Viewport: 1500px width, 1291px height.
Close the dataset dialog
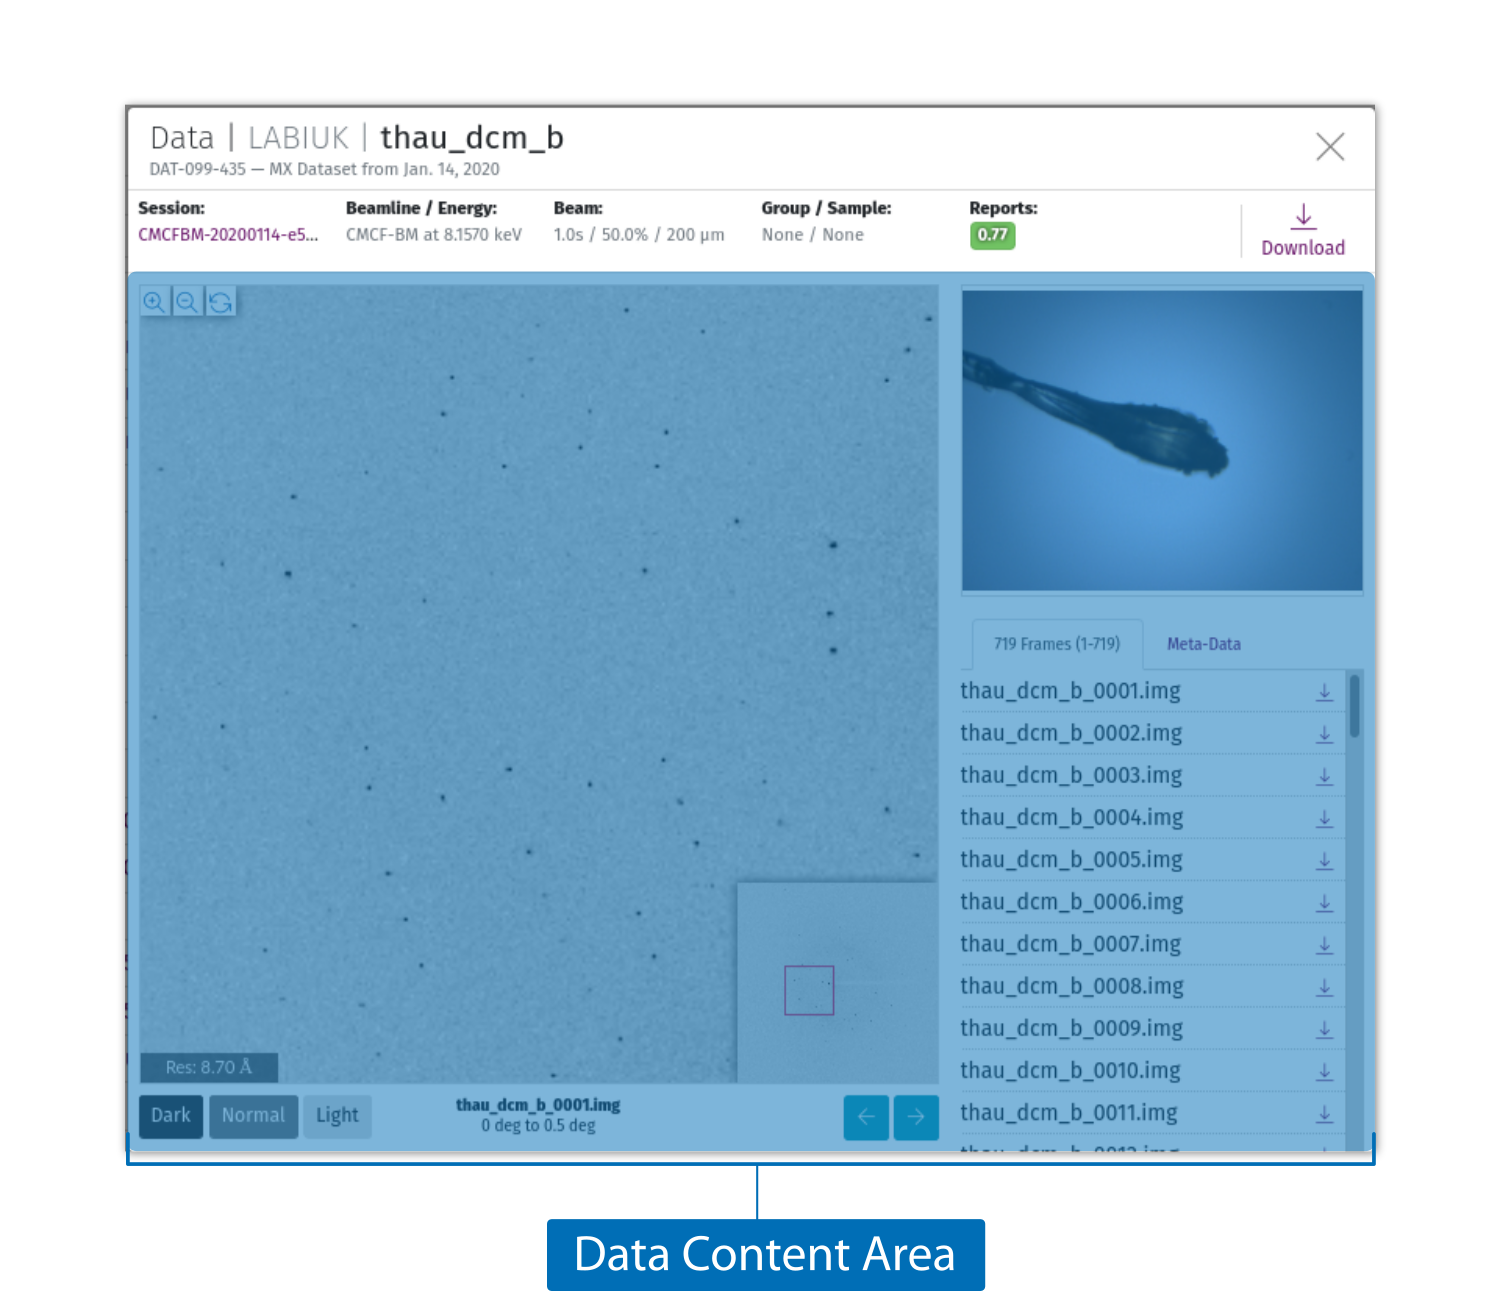[1330, 147]
